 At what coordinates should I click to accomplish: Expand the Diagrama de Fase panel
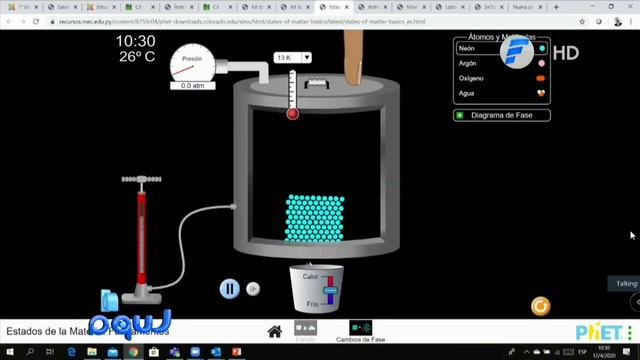pyautogui.click(x=502, y=116)
